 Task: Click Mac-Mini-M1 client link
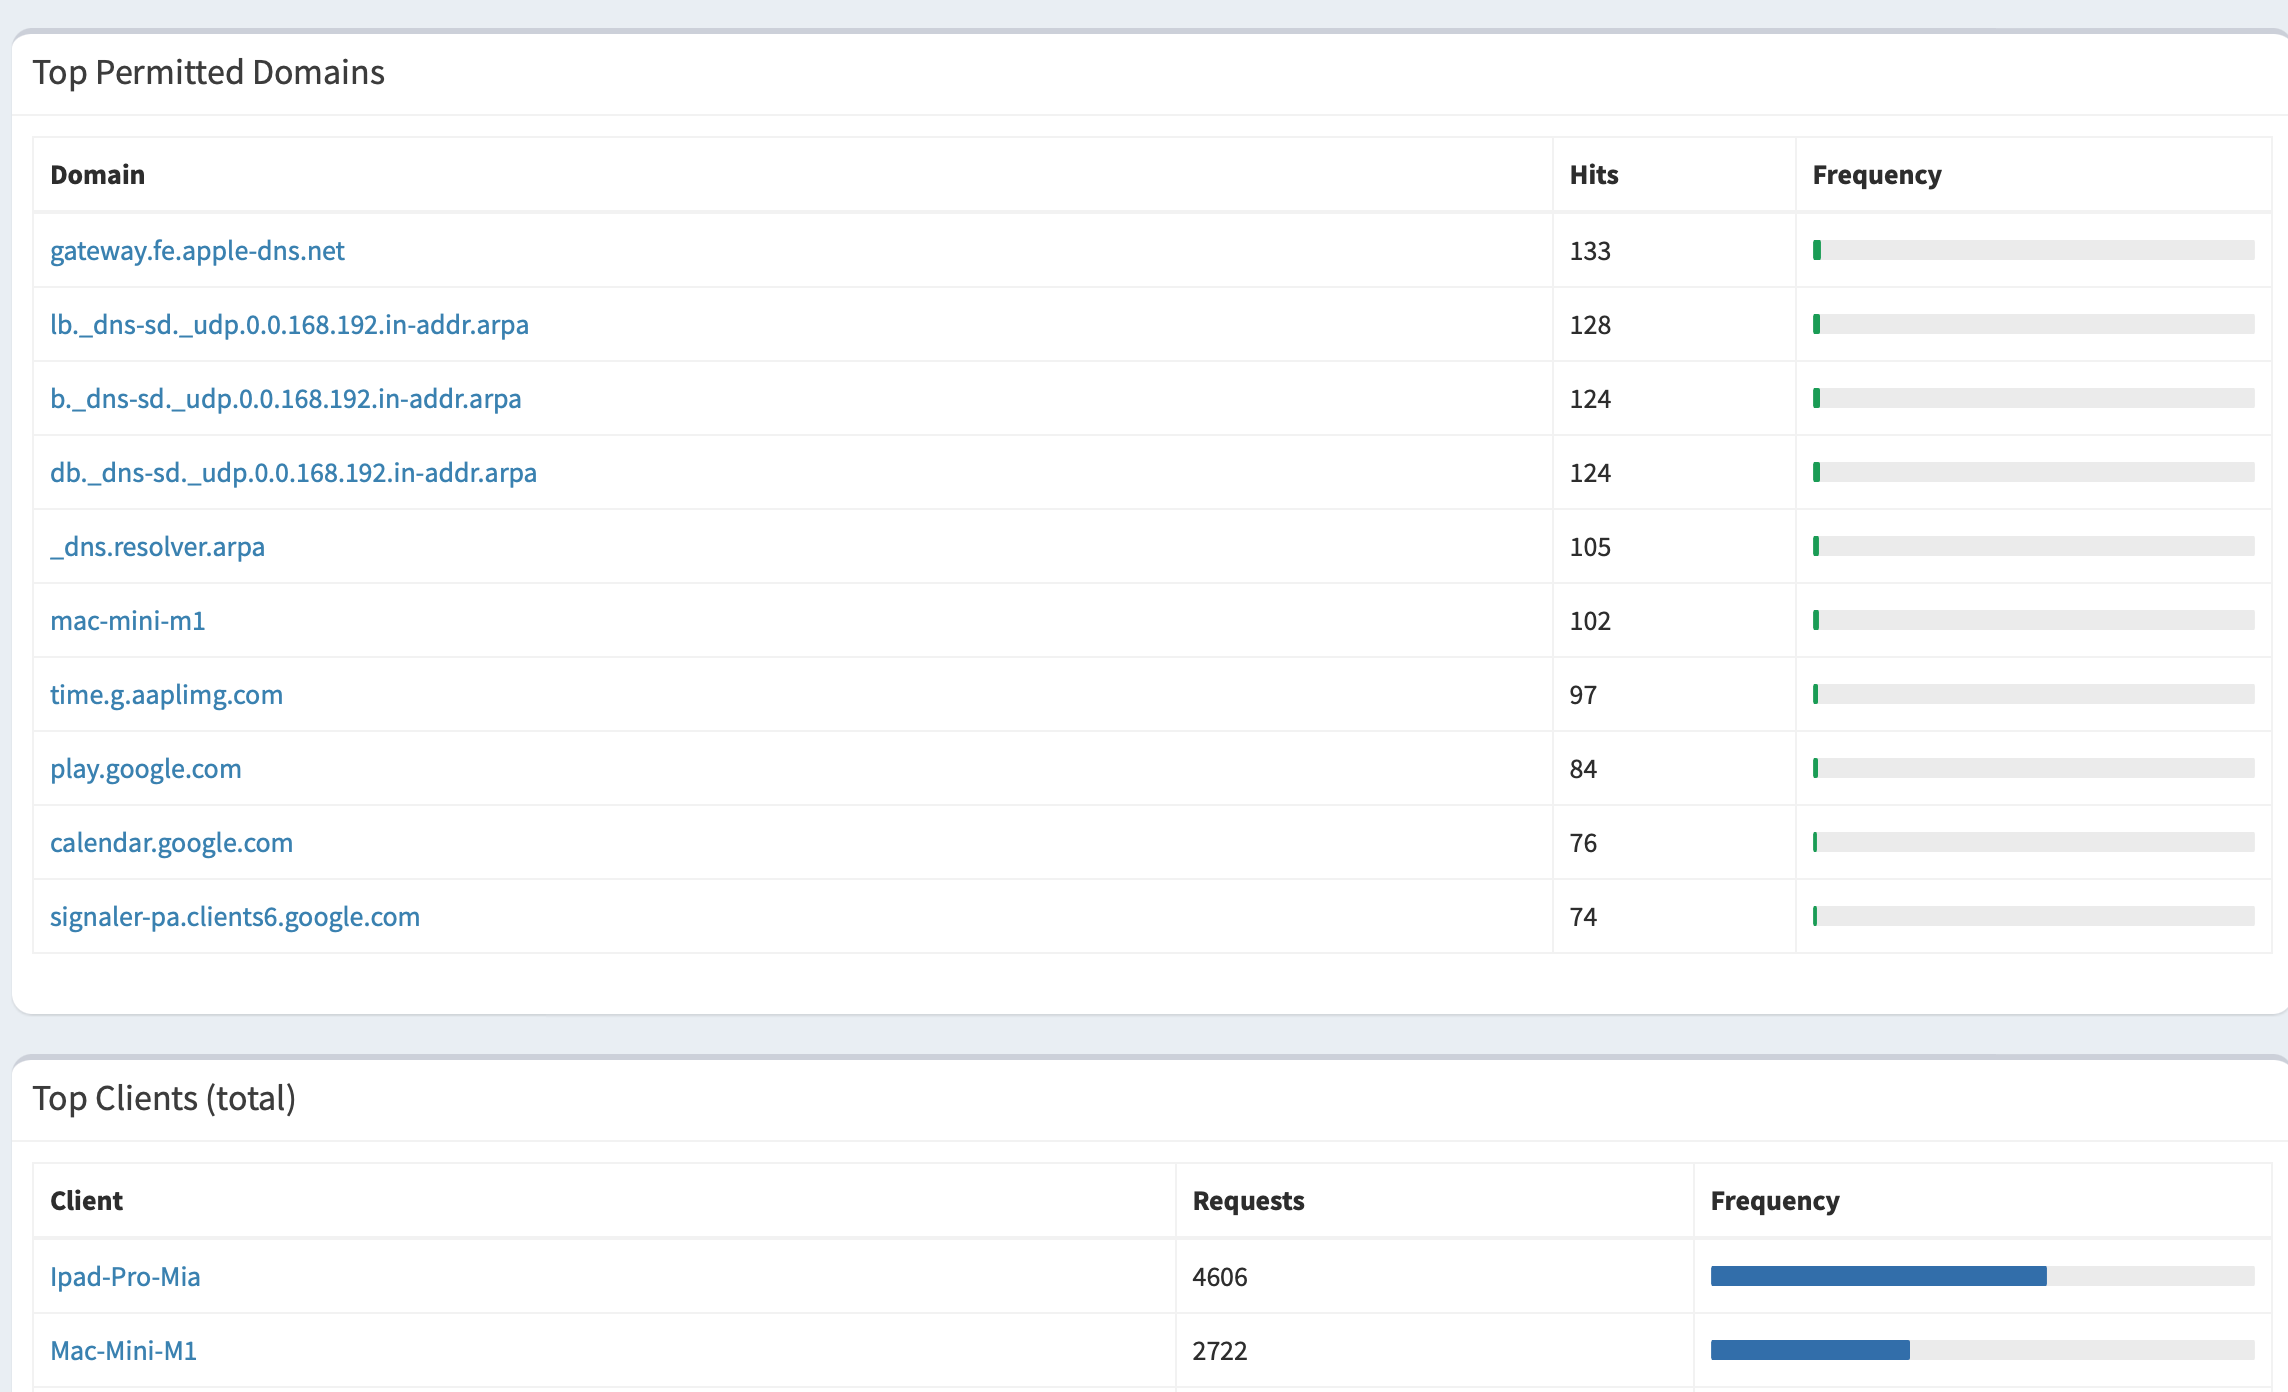123,1350
